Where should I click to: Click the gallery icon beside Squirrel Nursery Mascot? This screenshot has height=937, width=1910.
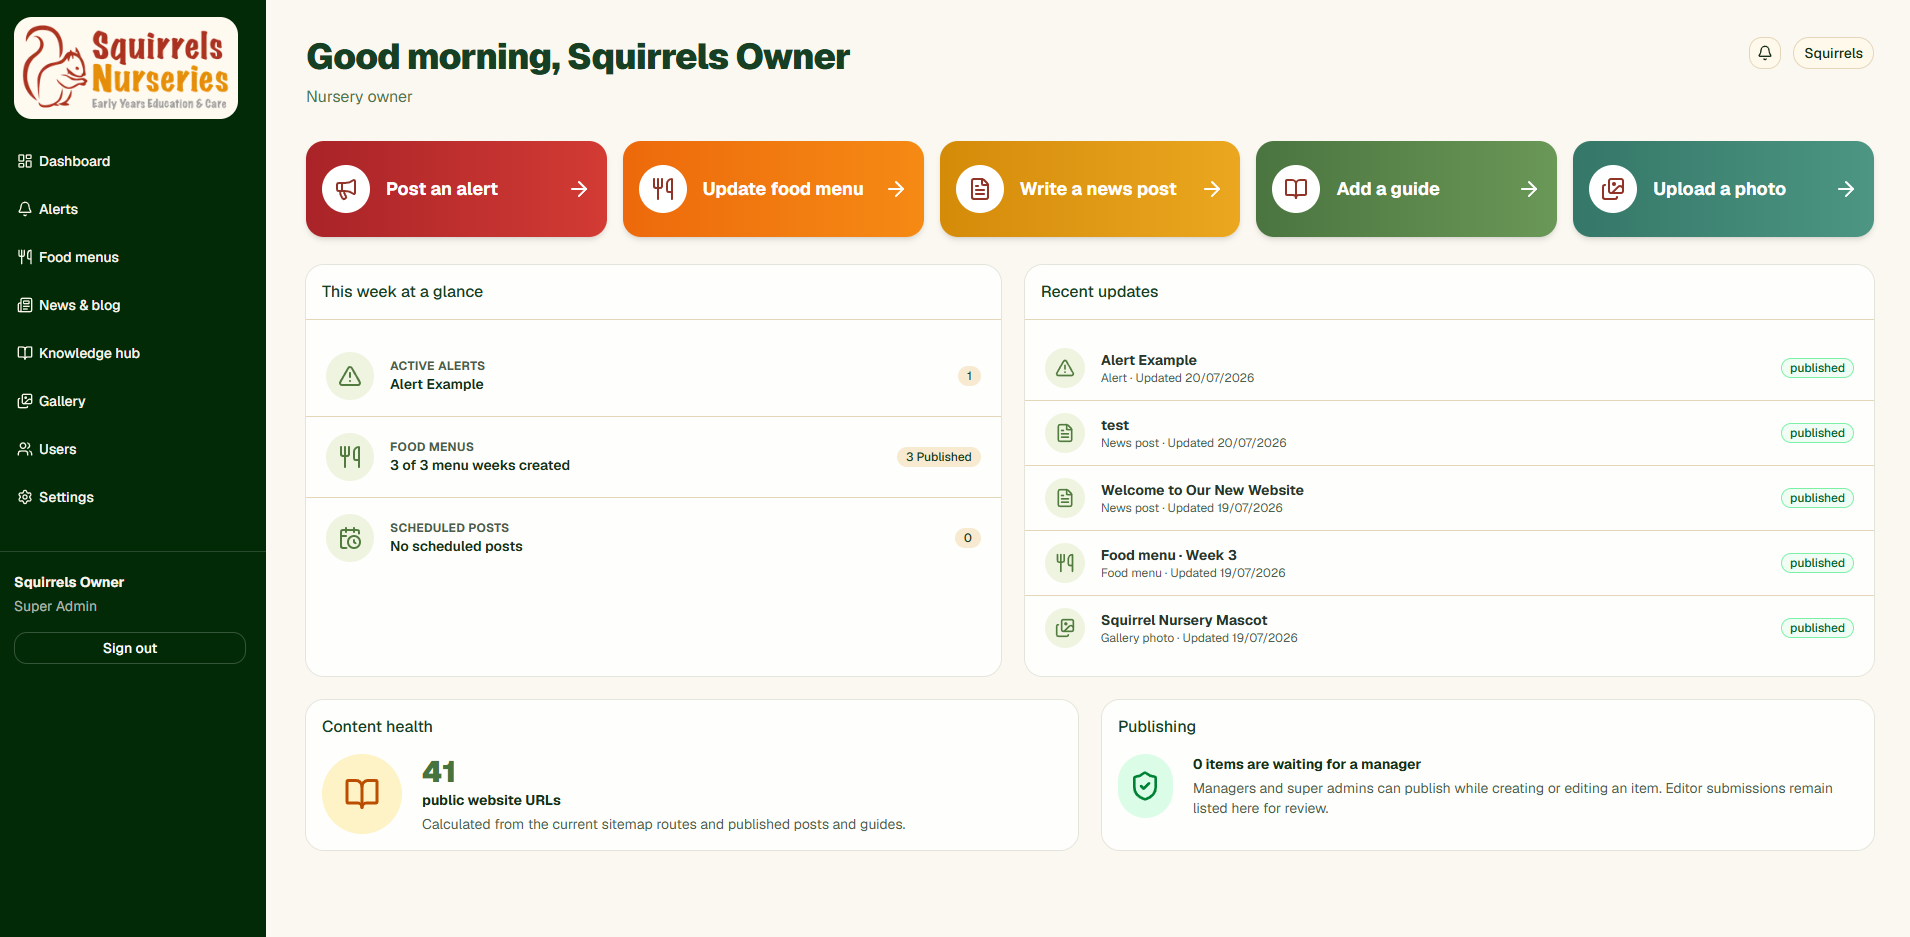point(1065,628)
